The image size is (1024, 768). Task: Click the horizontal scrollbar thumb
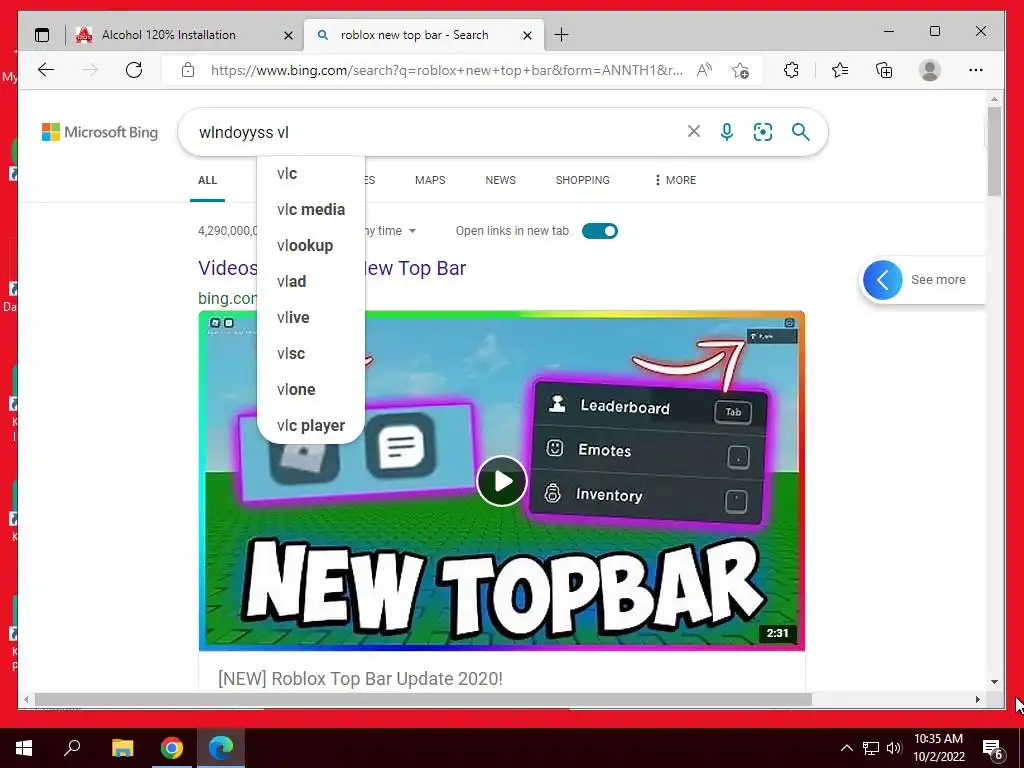tap(423, 699)
